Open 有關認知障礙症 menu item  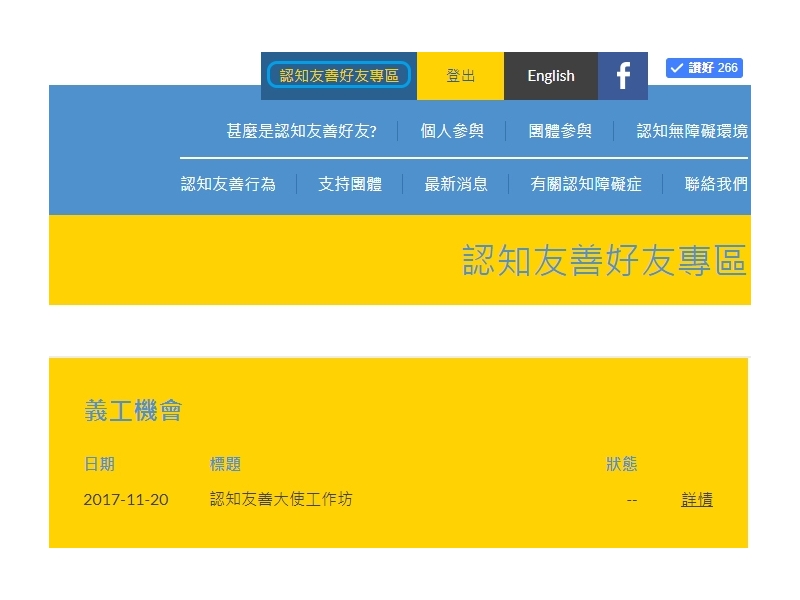(586, 184)
